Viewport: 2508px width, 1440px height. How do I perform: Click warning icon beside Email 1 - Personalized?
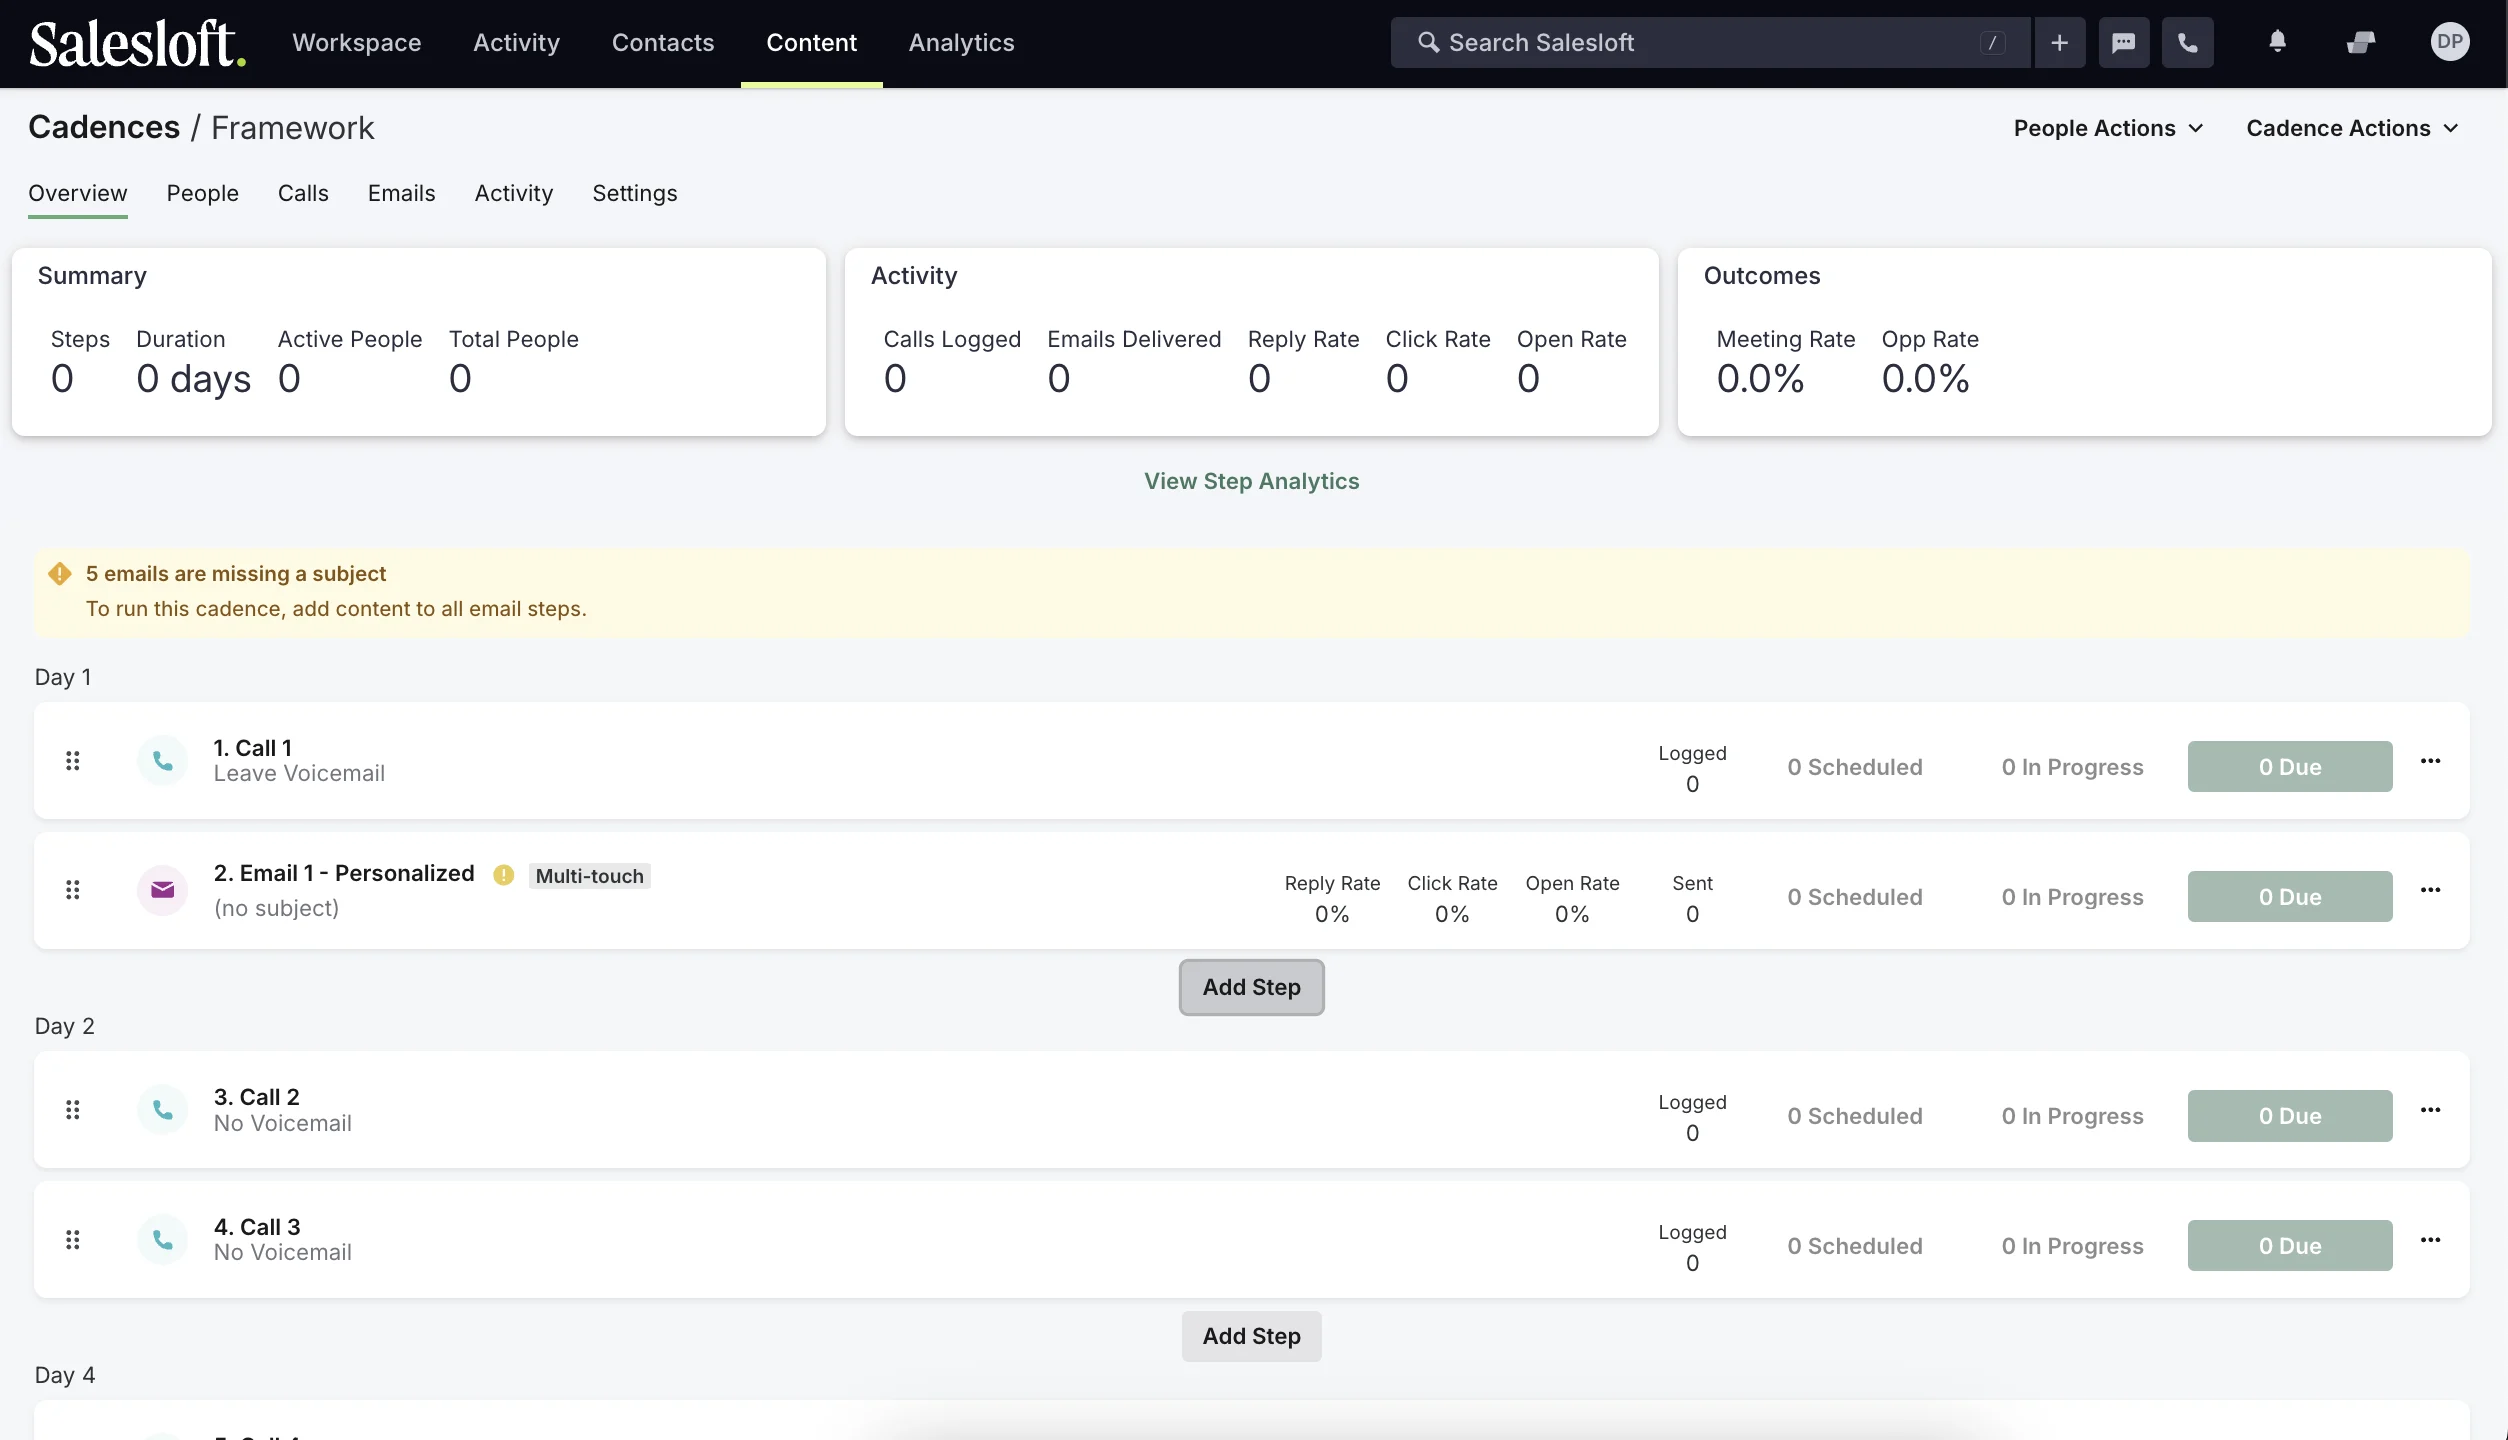(x=503, y=875)
